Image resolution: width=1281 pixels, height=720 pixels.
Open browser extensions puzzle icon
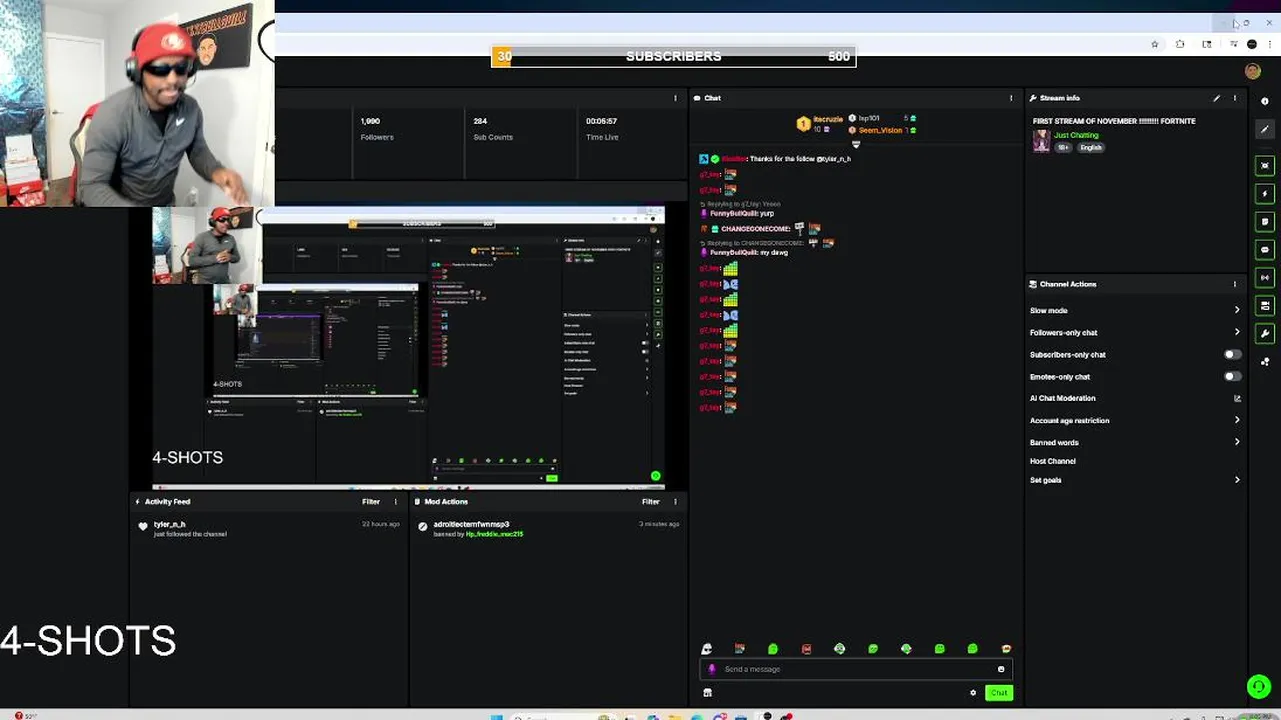pyautogui.click(x=1181, y=44)
